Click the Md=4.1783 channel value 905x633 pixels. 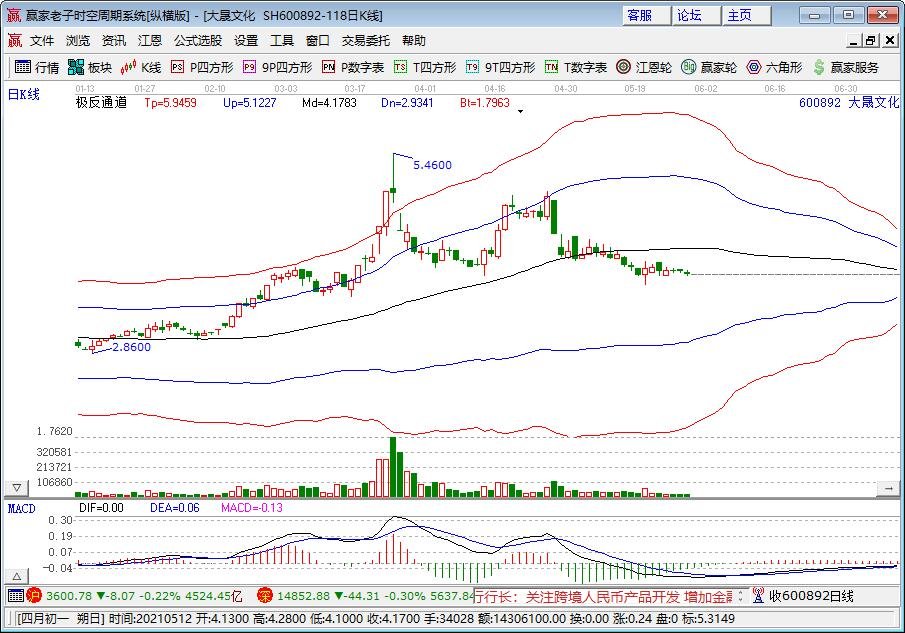click(x=329, y=103)
